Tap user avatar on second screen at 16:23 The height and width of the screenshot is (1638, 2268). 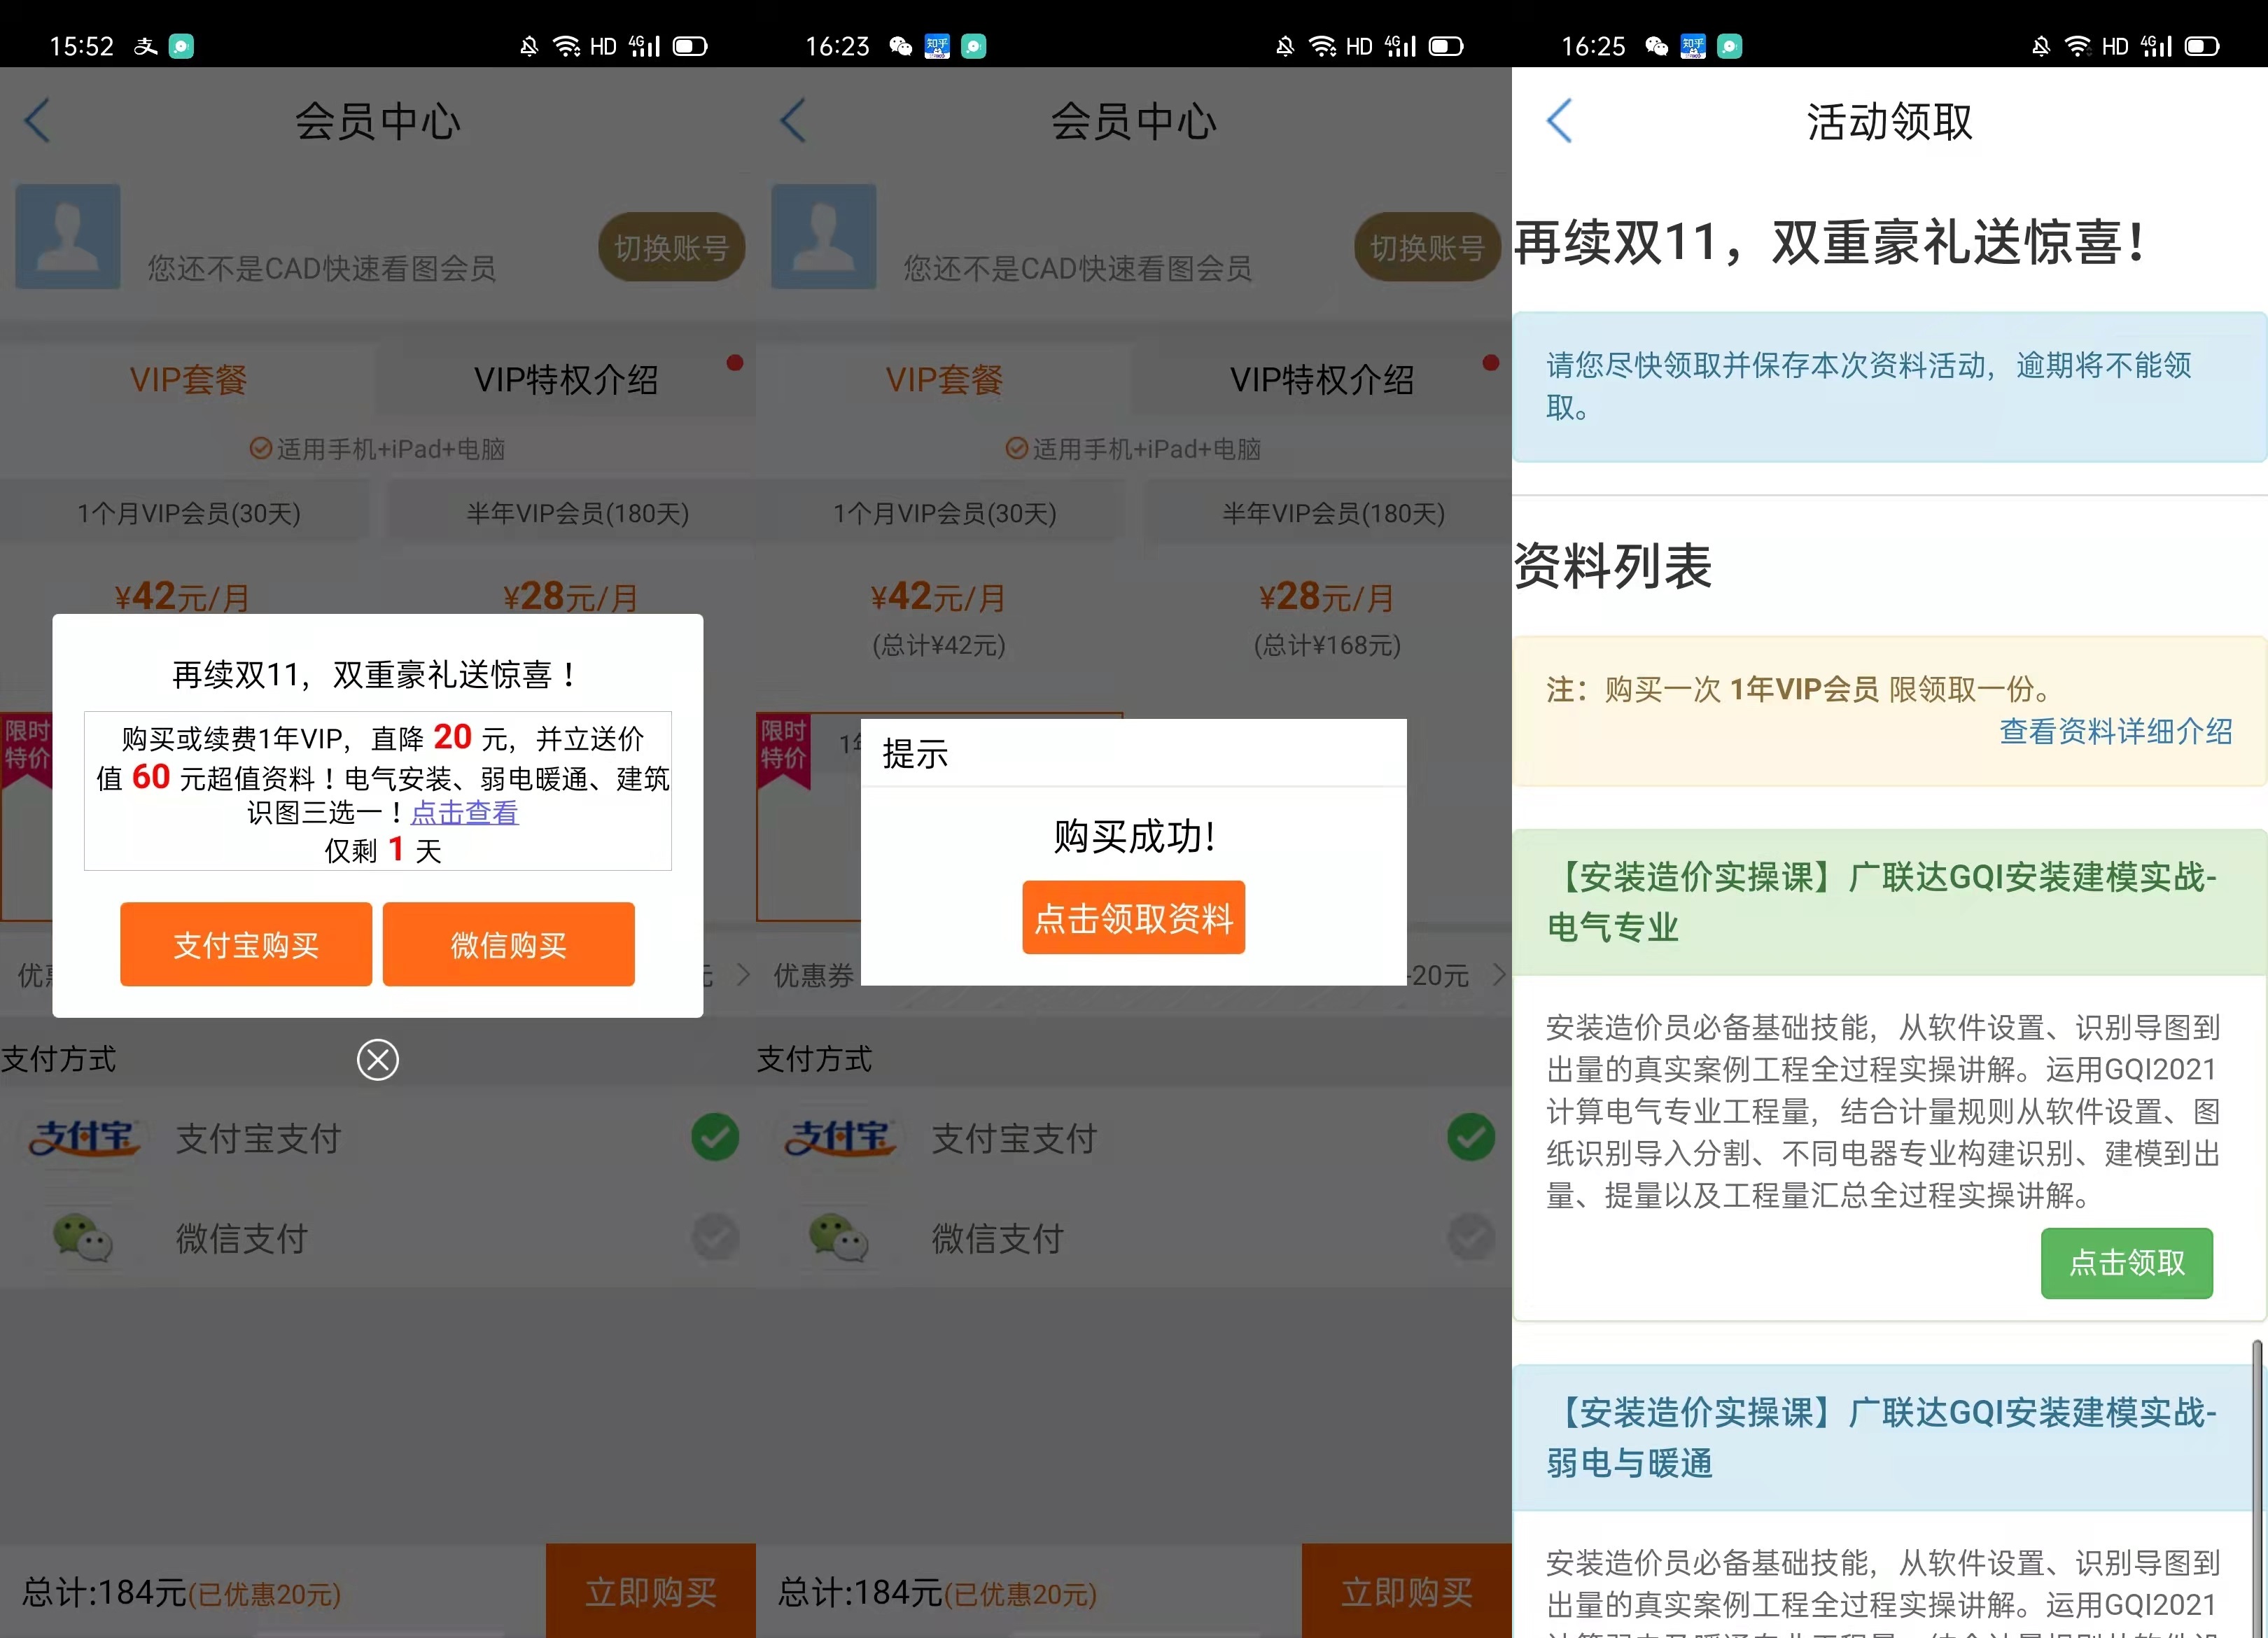pos(824,236)
